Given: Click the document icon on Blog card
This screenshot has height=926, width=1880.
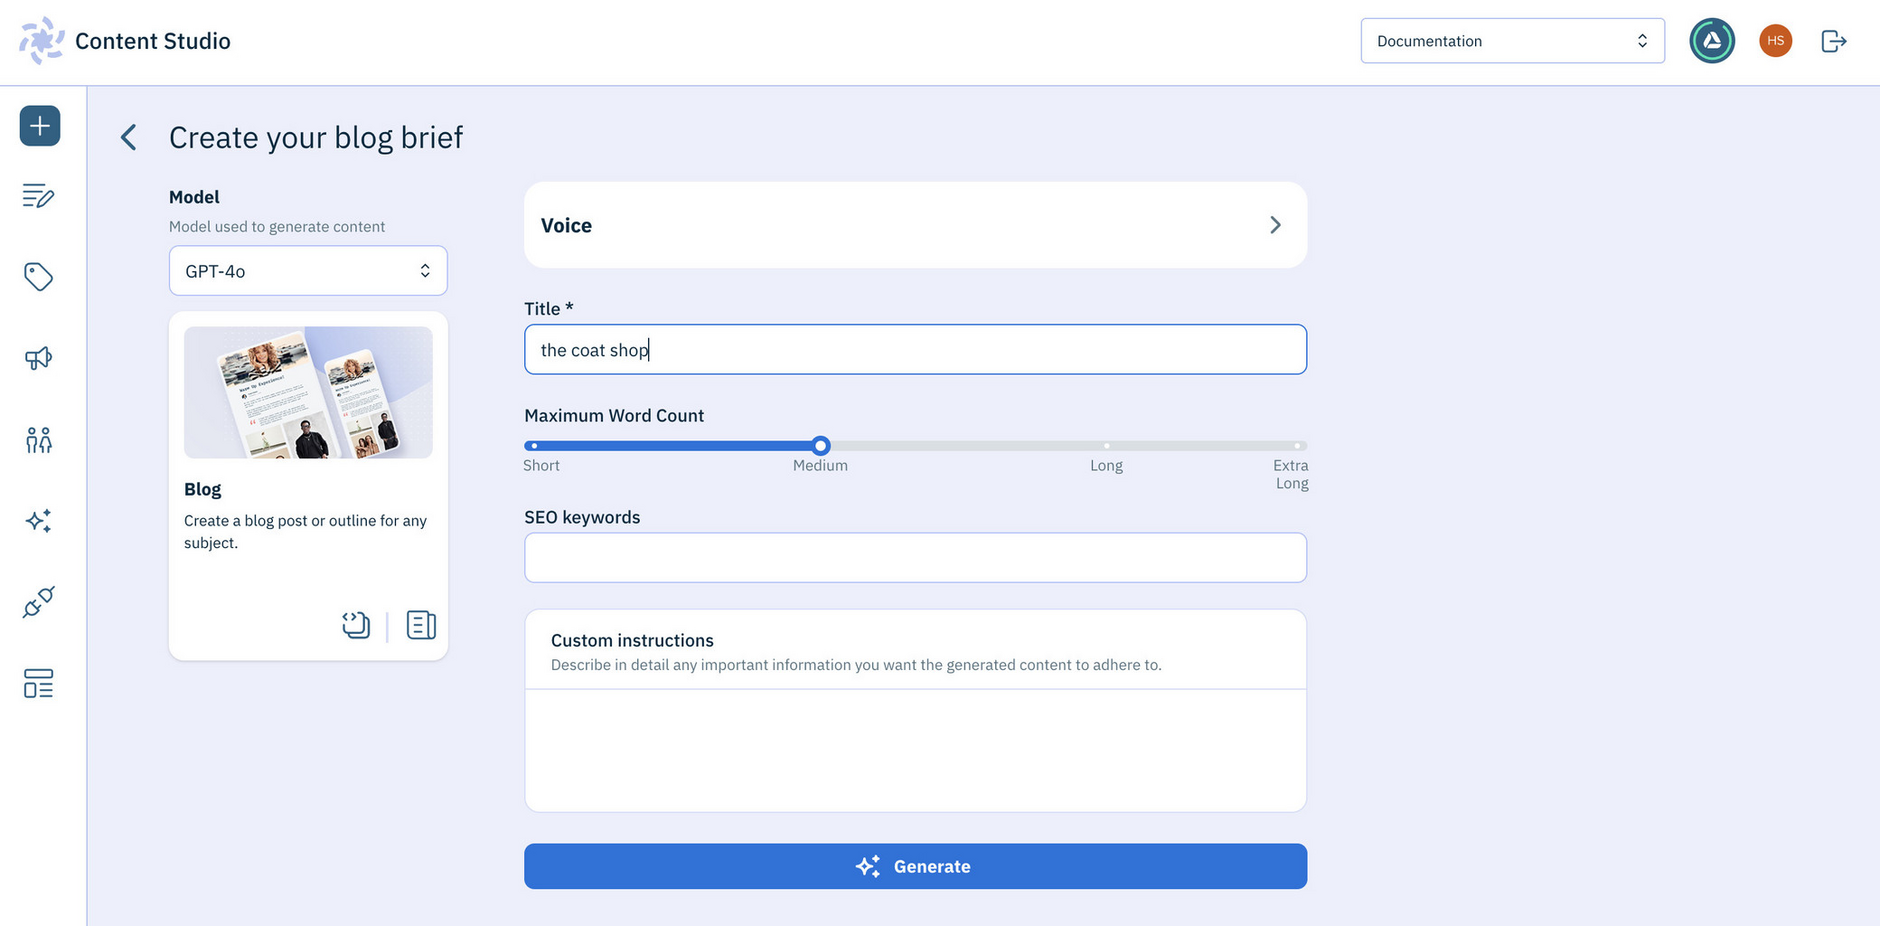Looking at the screenshot, I should click(x=421, y=625).
